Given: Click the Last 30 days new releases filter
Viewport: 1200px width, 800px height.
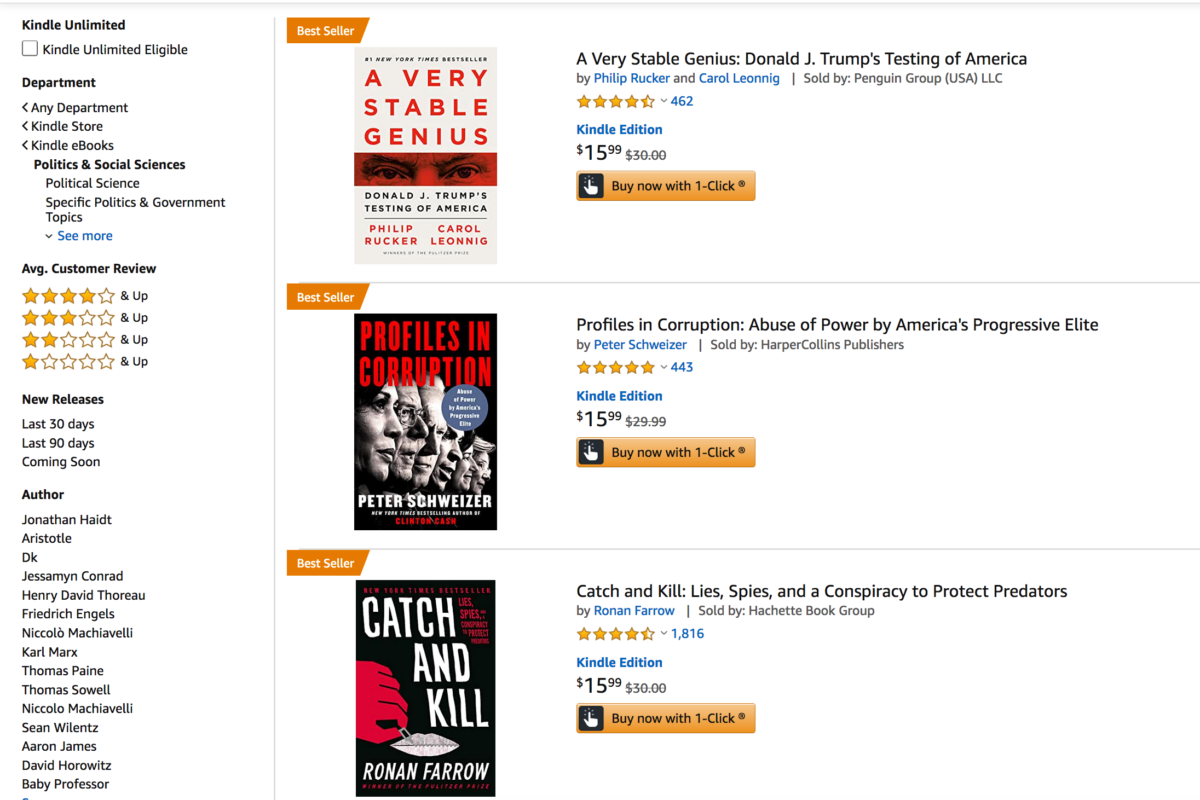Looking at the screenshot, I should [57, 423].
